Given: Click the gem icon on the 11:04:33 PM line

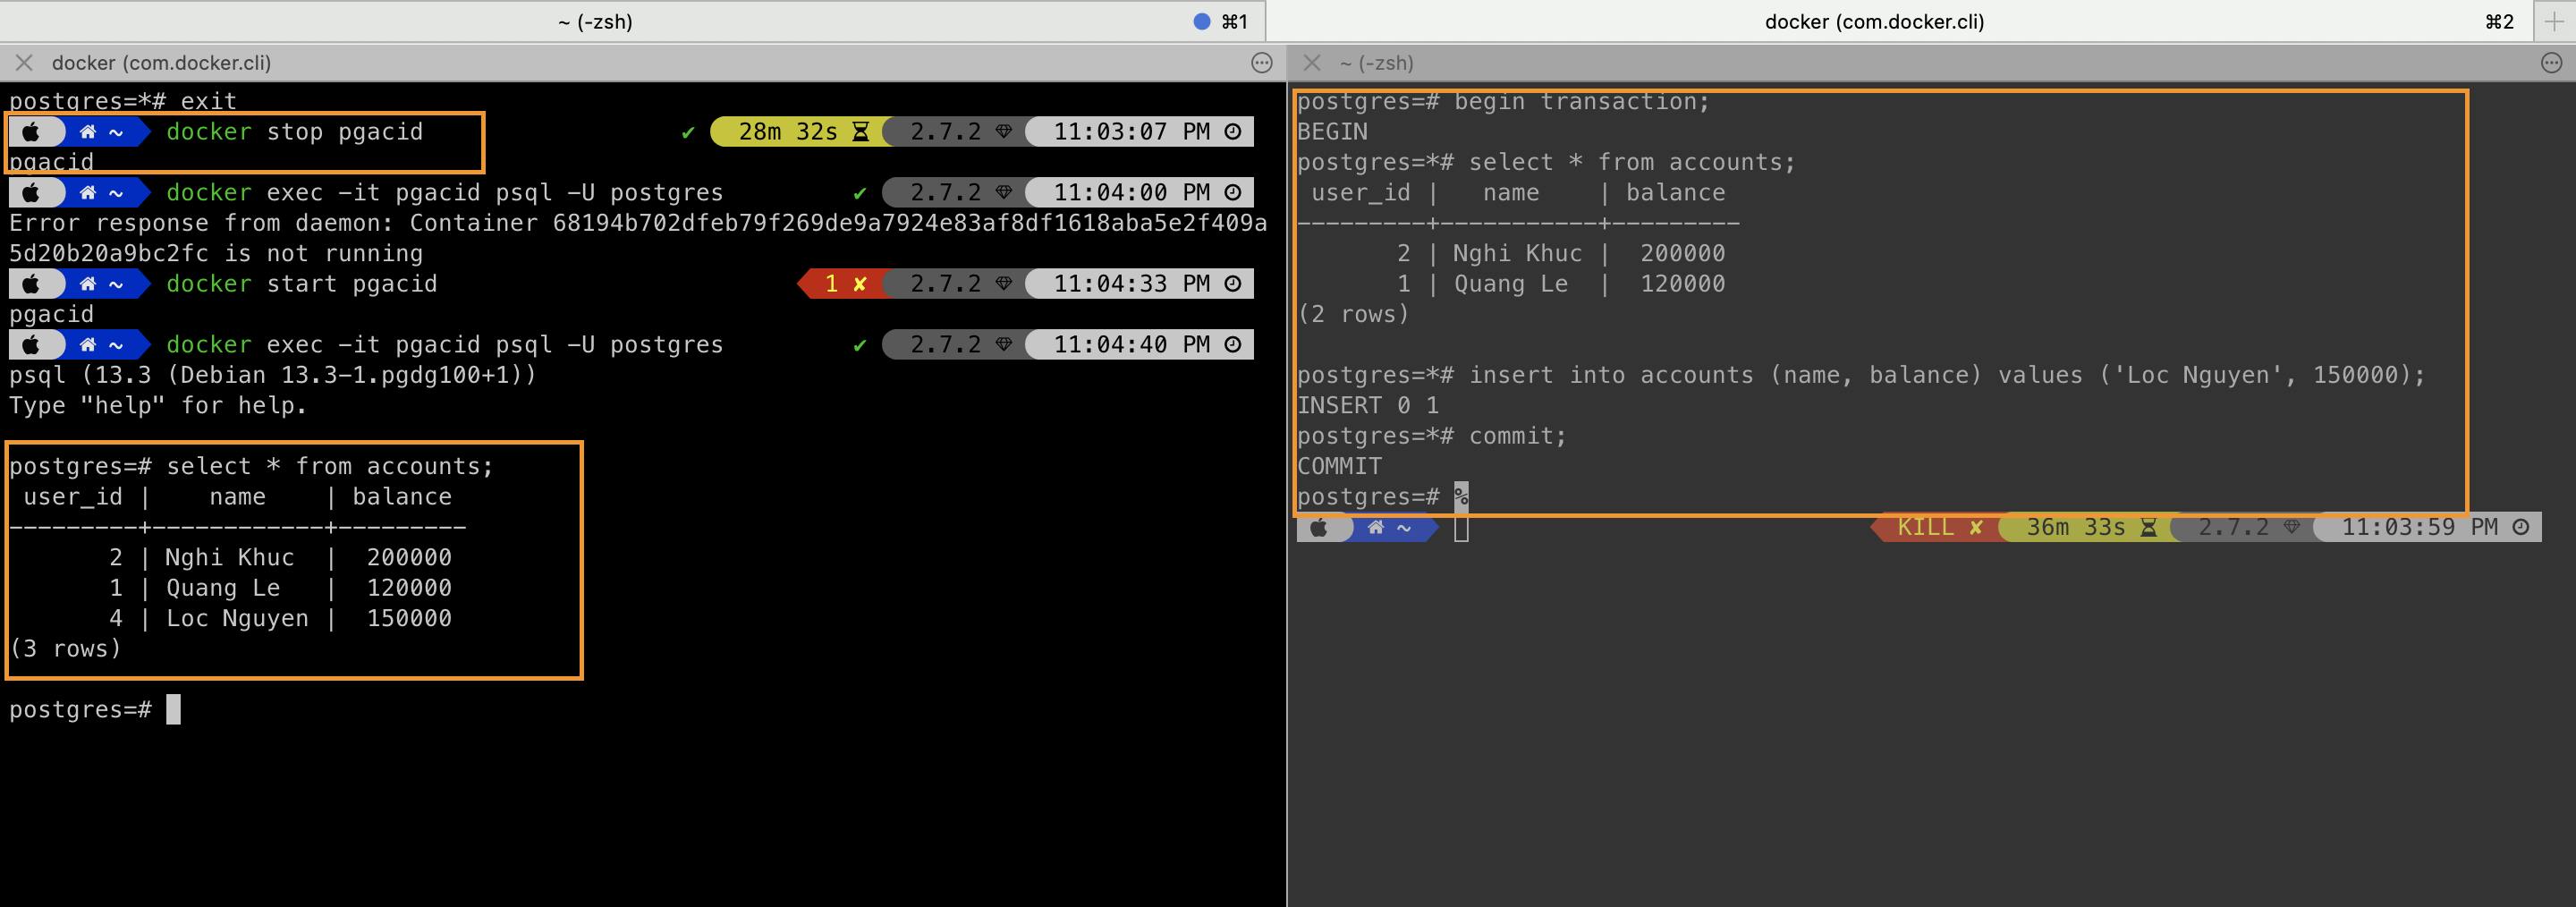Looking at the screenshot, I should 1004,284.
